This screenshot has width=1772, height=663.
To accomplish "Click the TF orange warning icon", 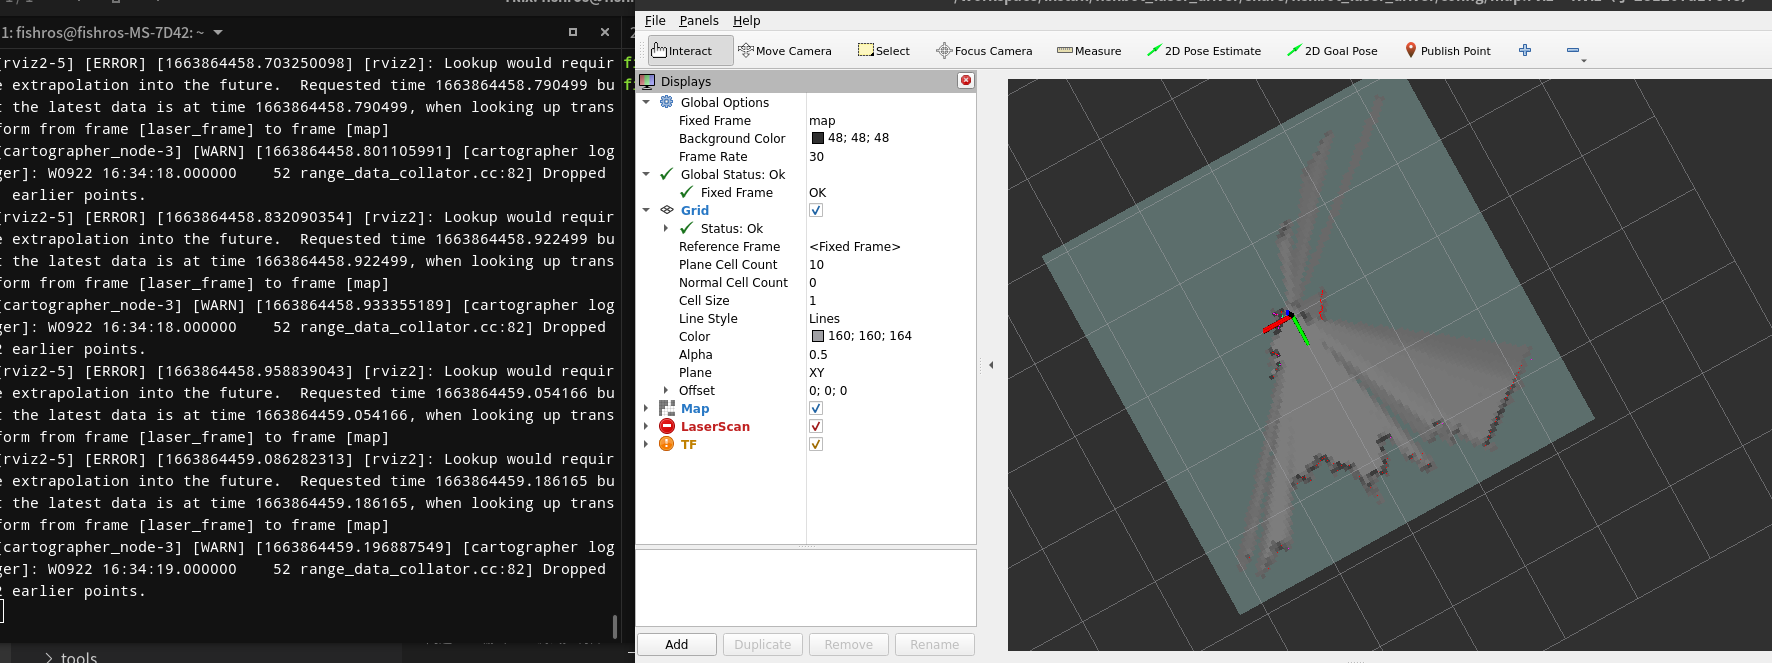I will click(667, 444).
